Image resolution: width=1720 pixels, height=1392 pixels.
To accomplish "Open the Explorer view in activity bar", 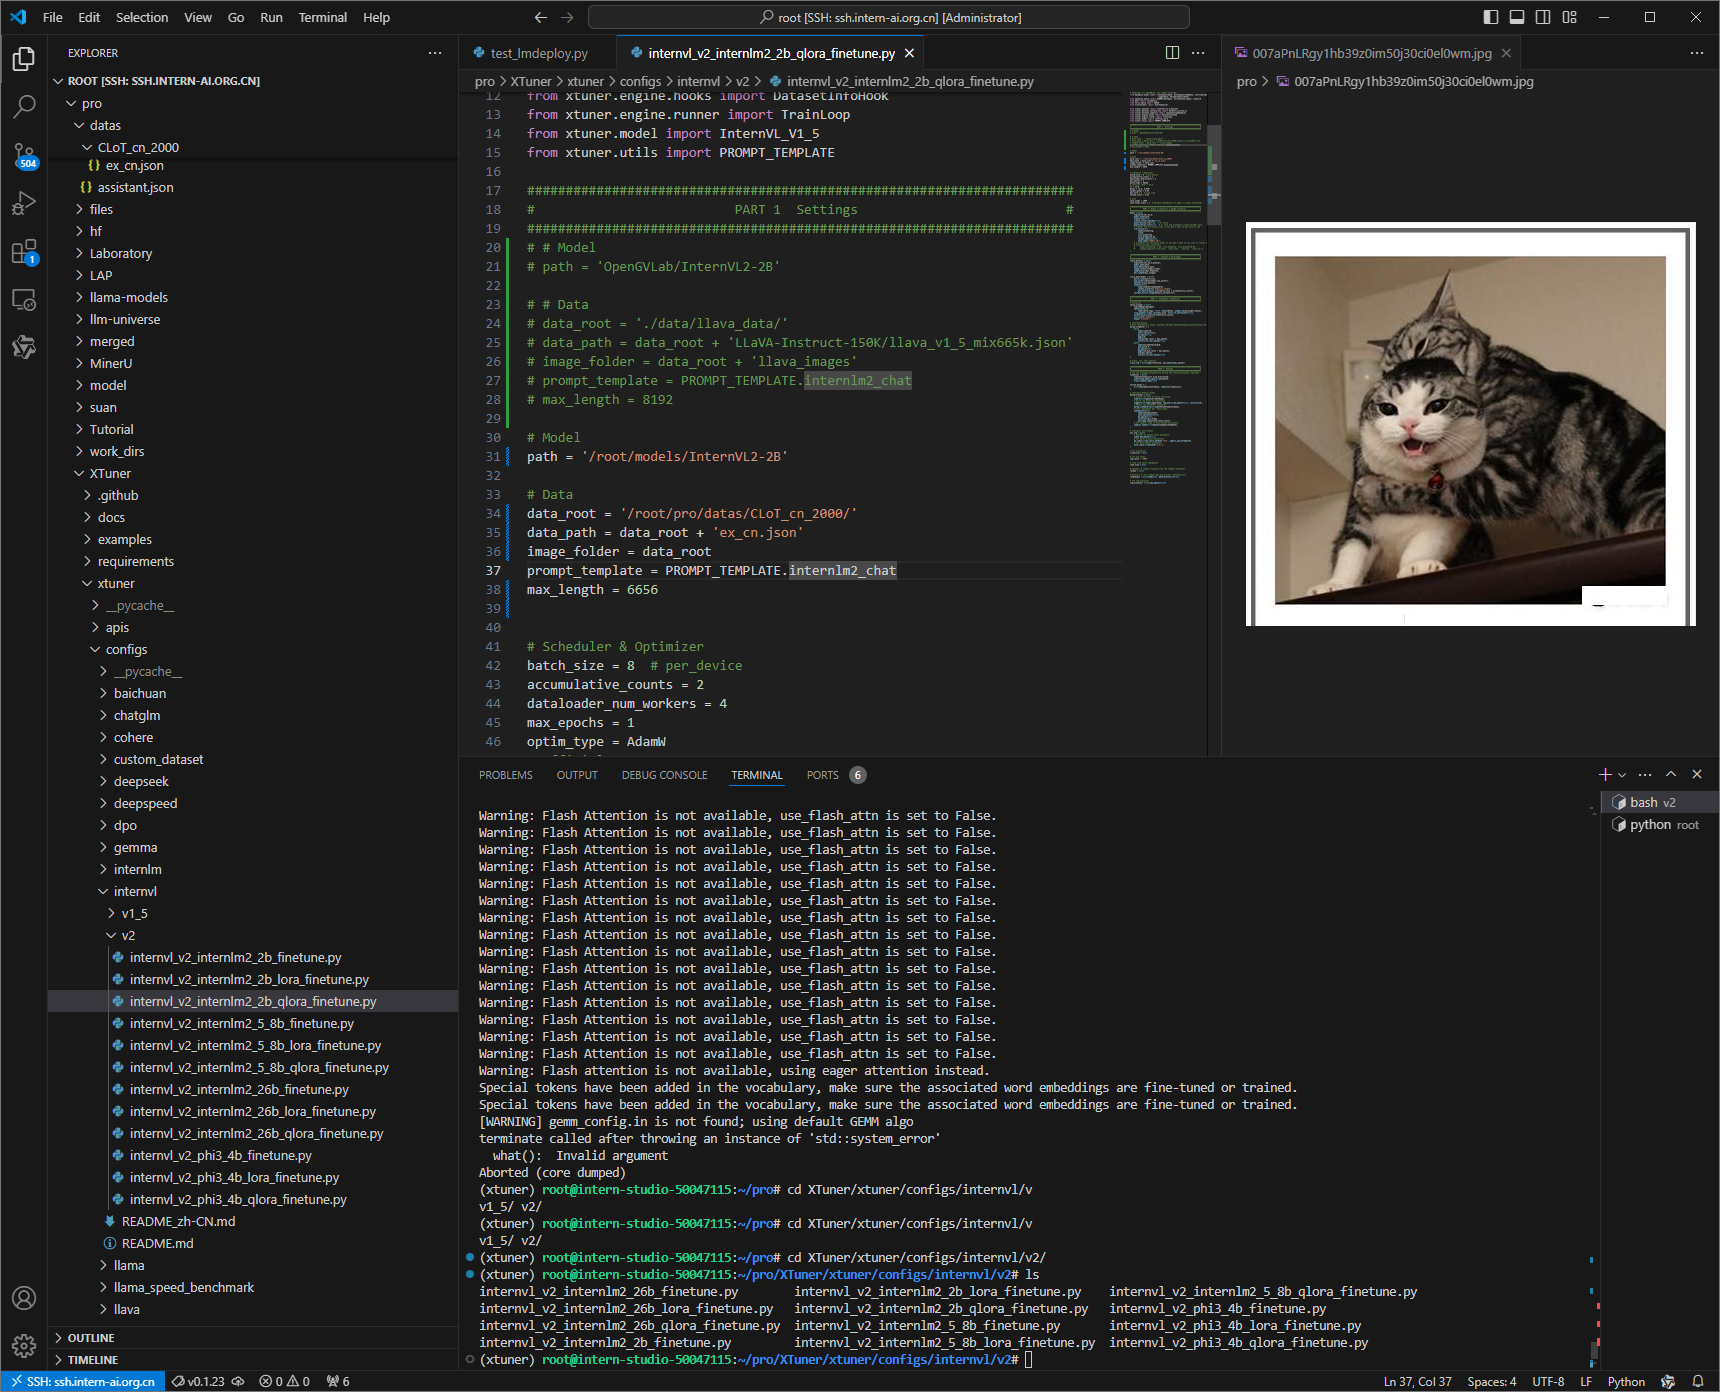I will tap(24, 59).
